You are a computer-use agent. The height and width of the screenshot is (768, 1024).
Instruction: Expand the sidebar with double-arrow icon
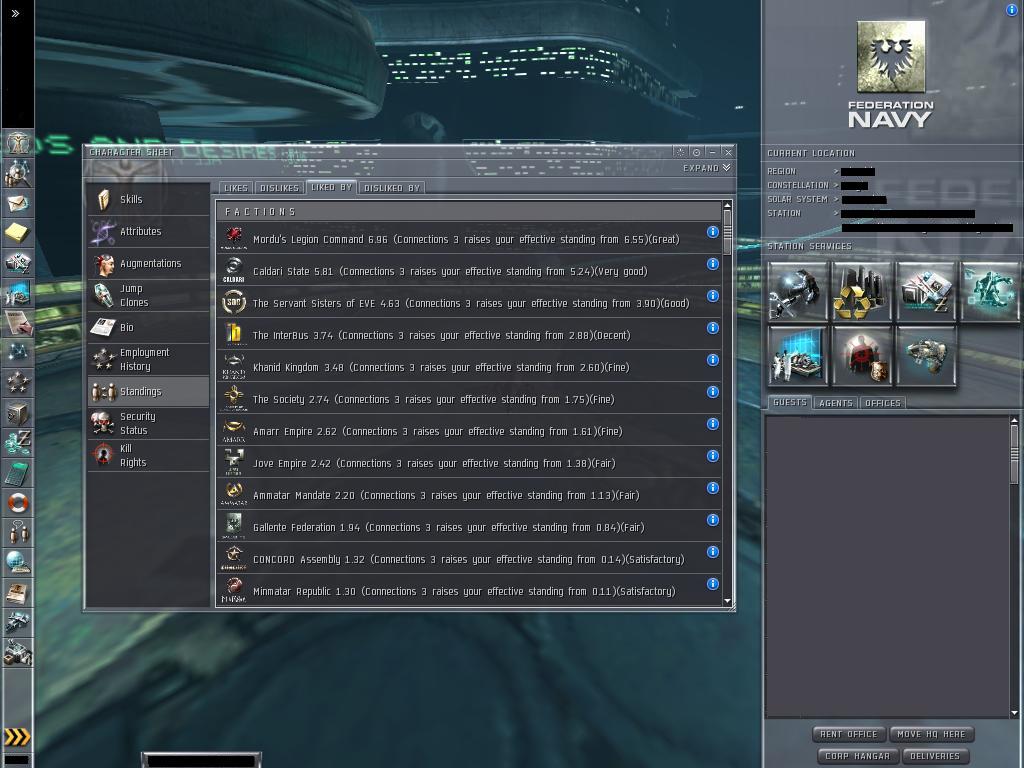click(15, 13)
